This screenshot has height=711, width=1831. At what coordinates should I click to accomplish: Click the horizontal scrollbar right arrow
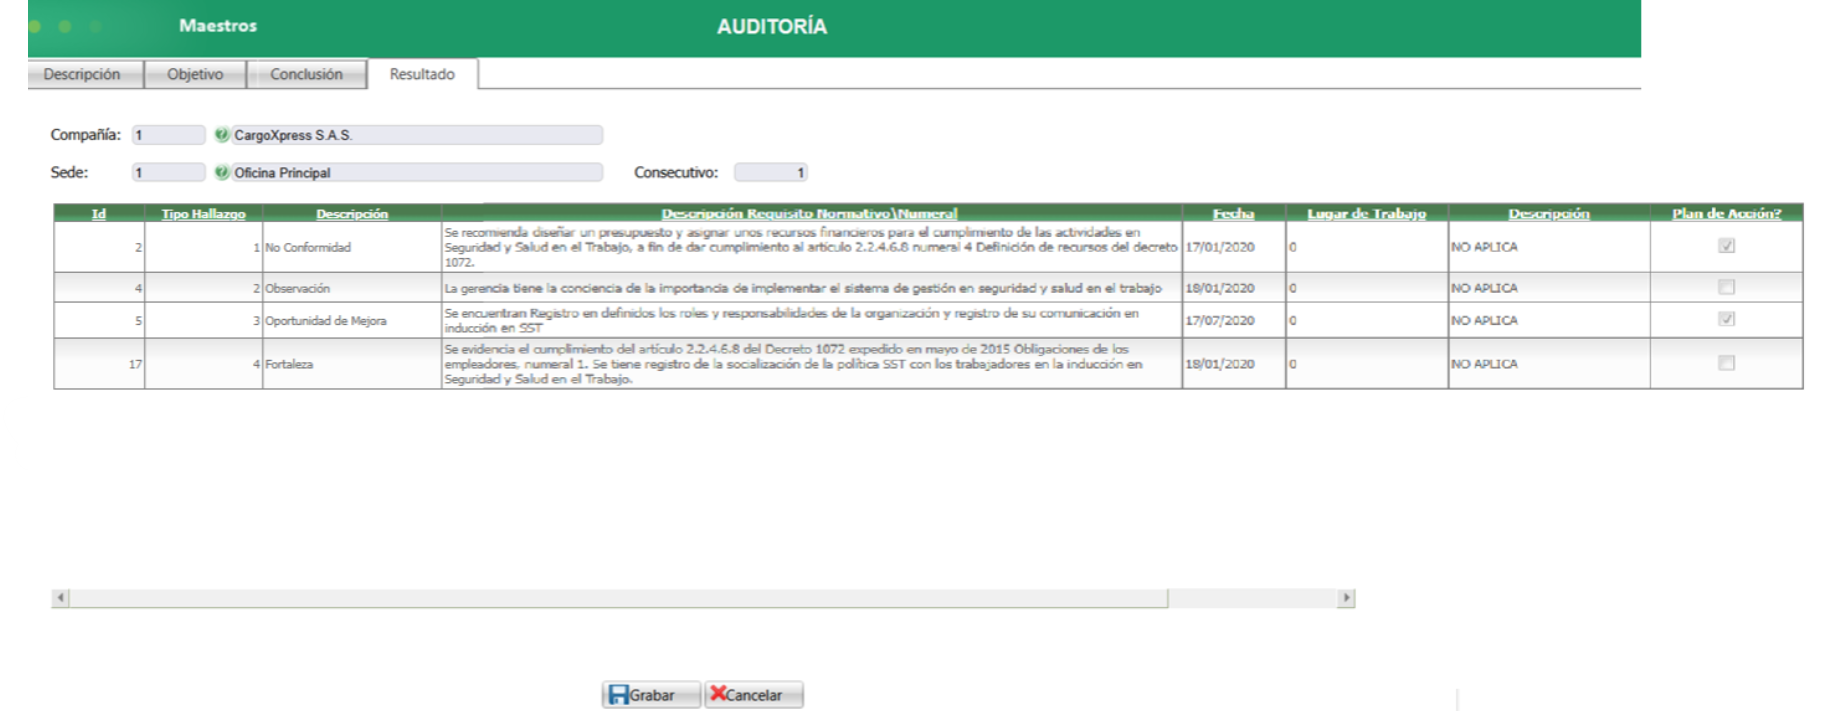pyautogui.click(x=1346, y=598)
